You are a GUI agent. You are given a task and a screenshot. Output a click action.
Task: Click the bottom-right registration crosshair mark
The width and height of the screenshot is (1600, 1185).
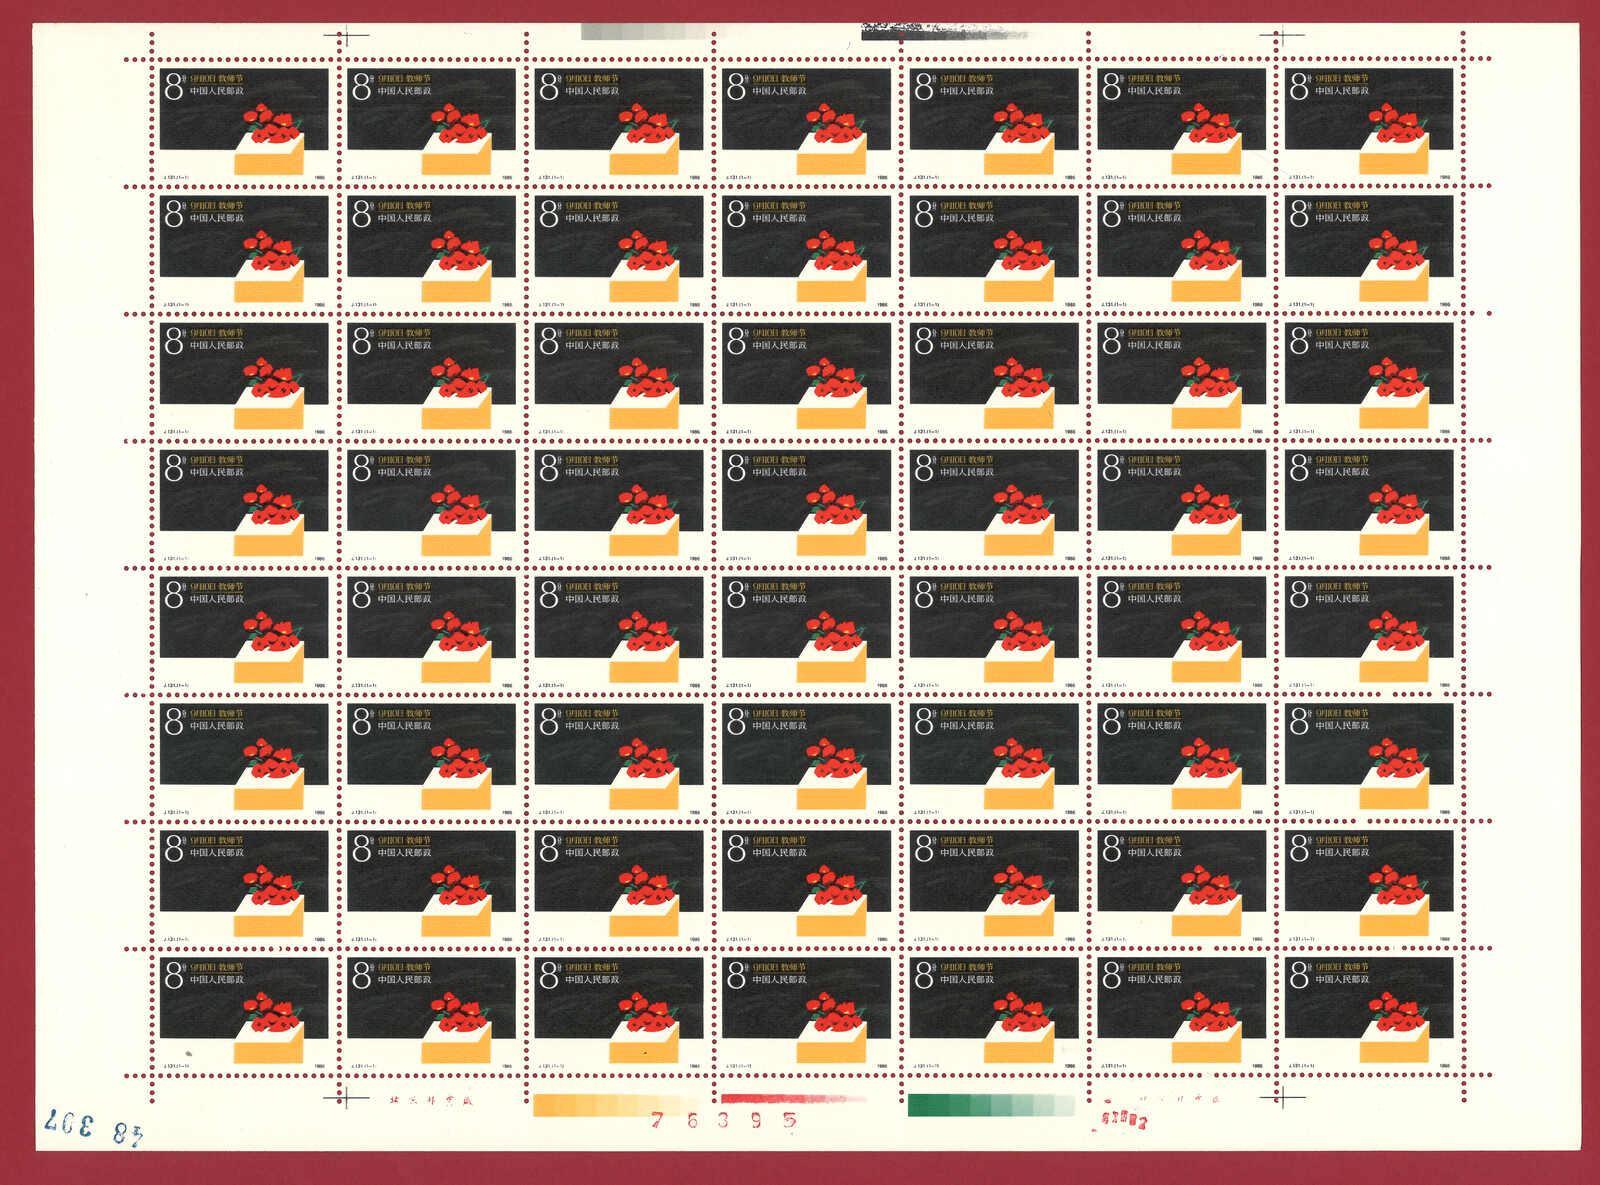(1281, 1098)
